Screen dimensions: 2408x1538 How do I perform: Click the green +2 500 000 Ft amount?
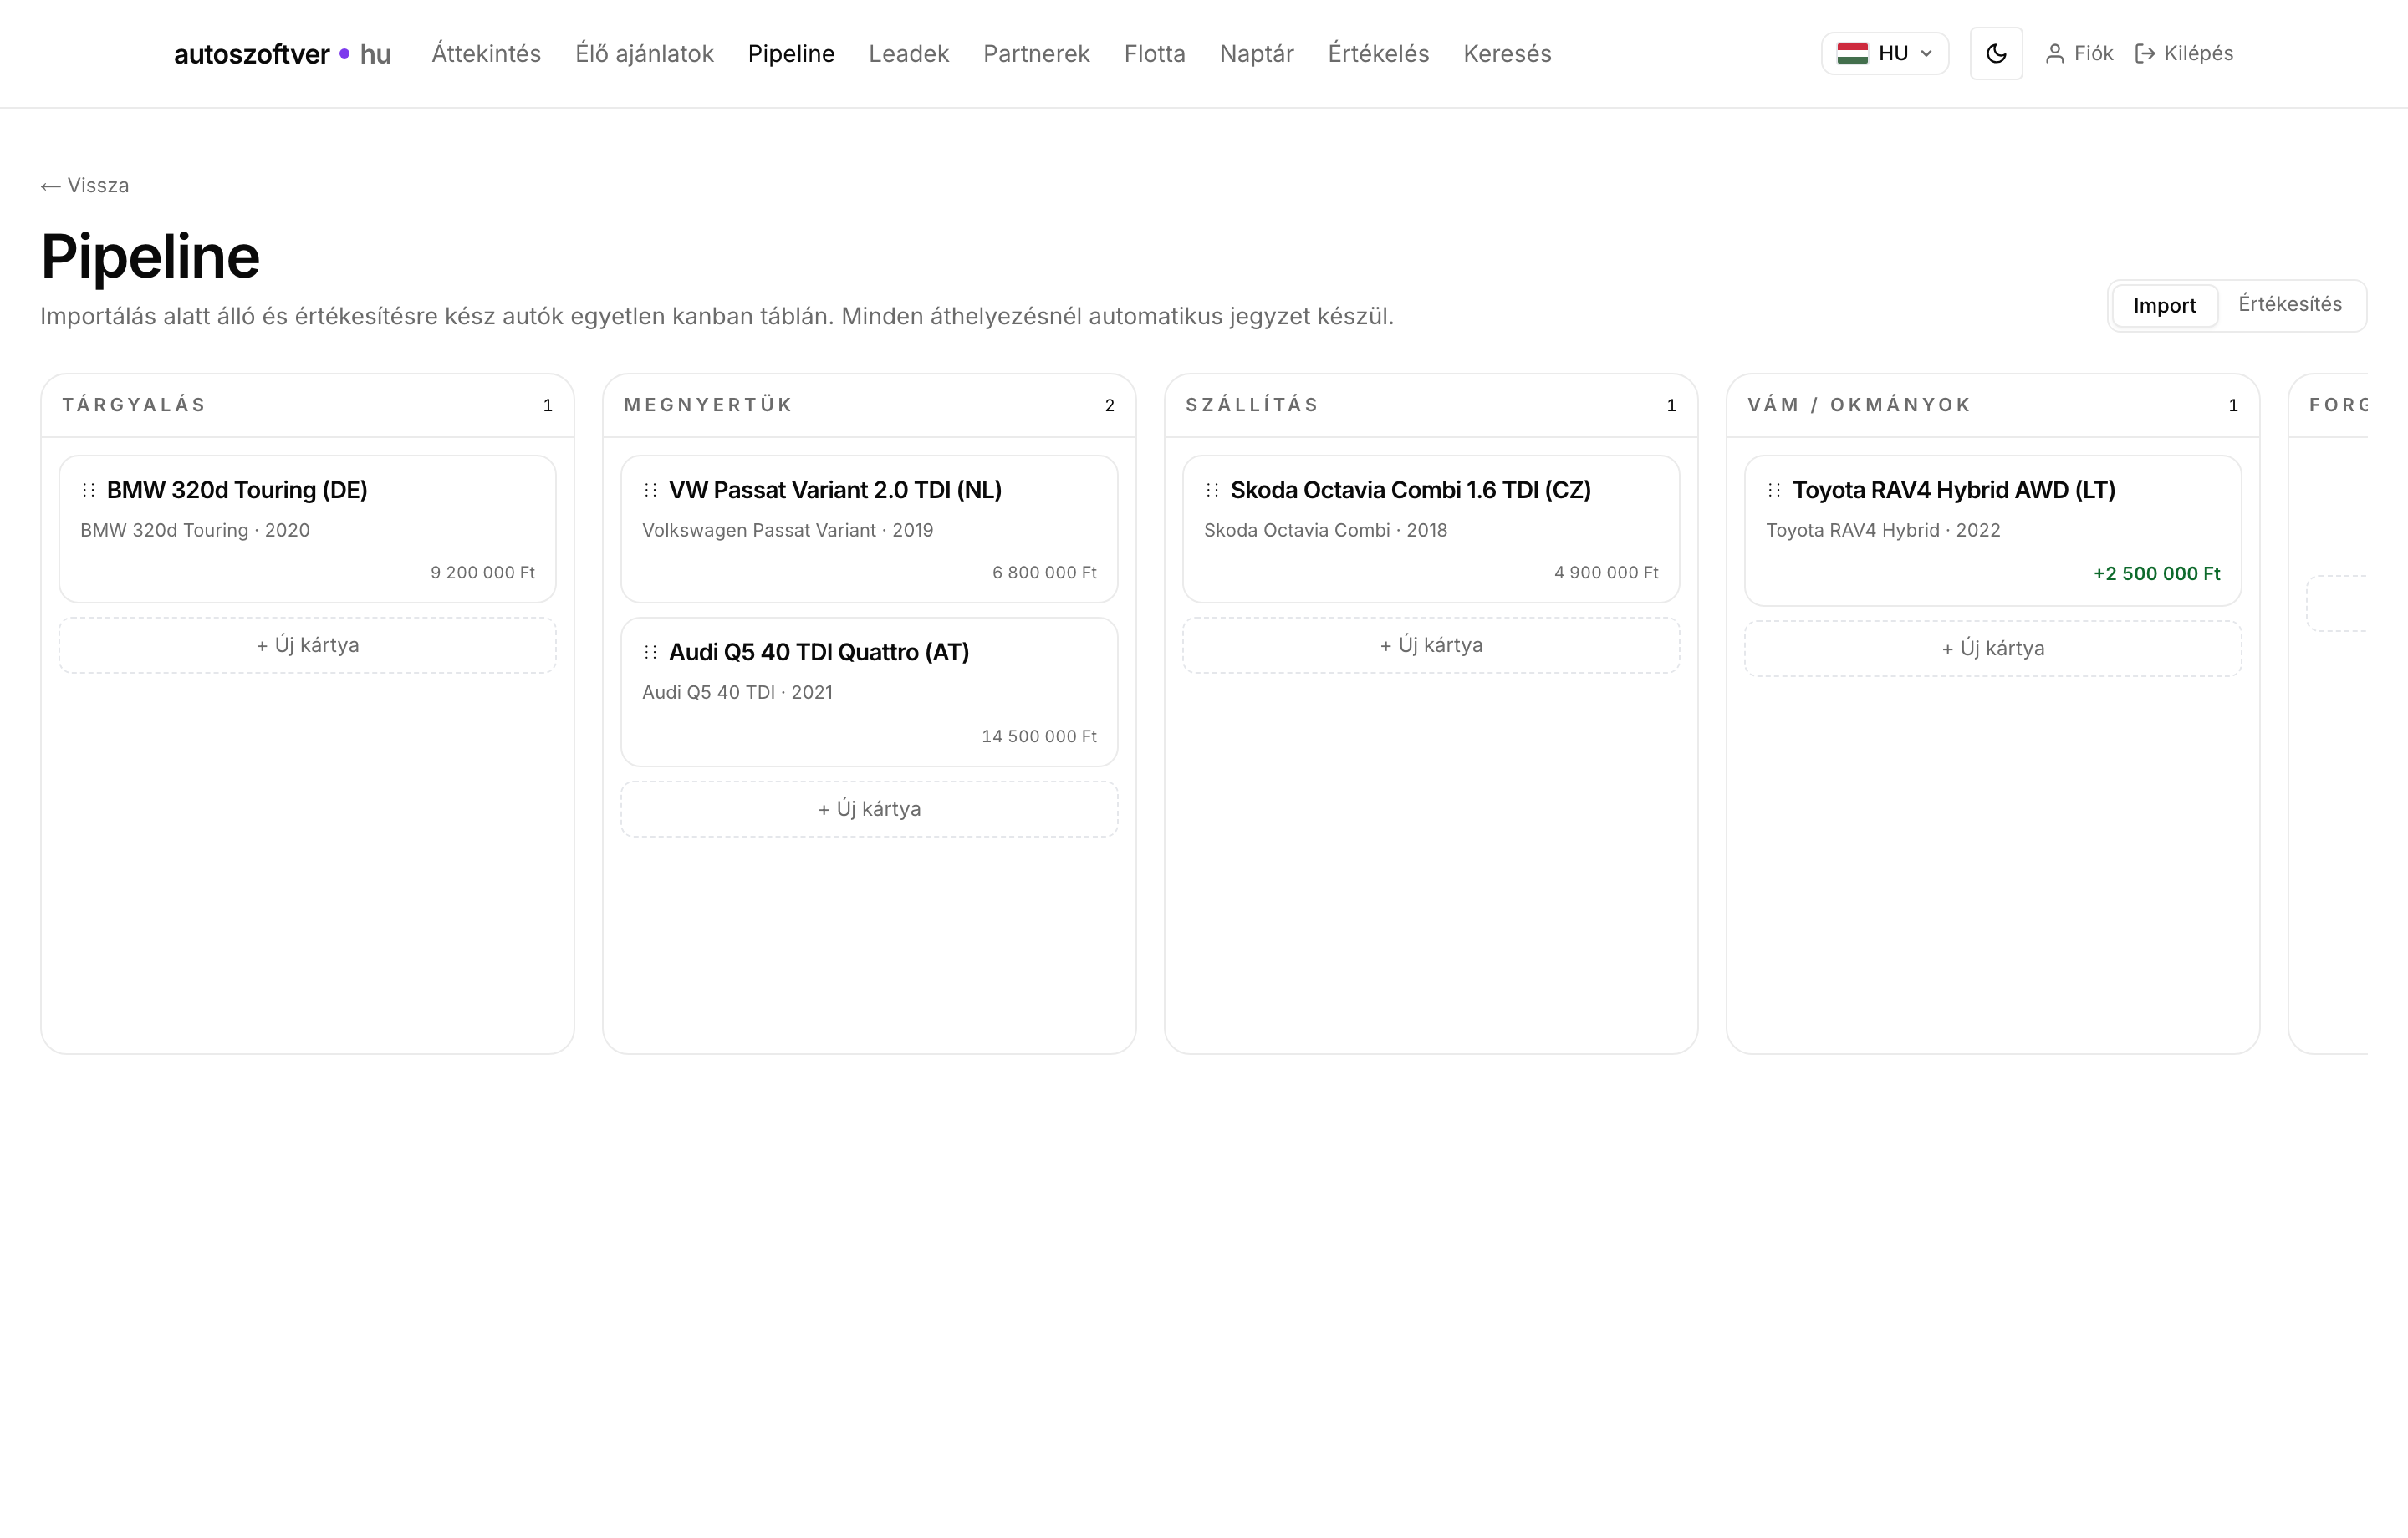(x=2157, y=574)
